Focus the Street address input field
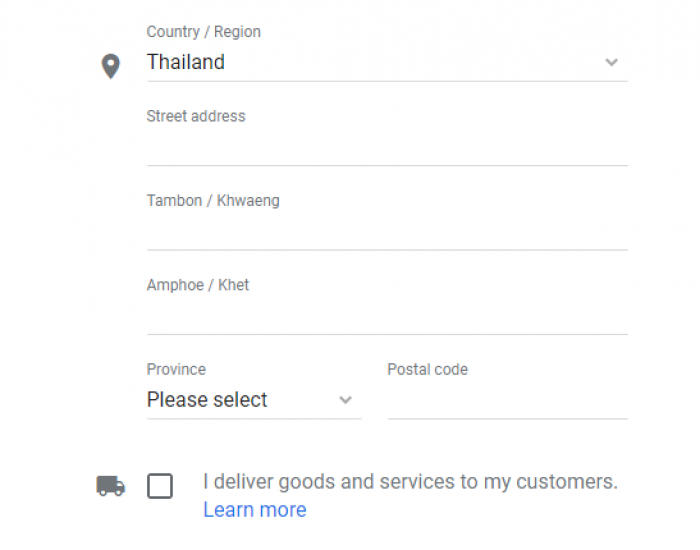 388,147
